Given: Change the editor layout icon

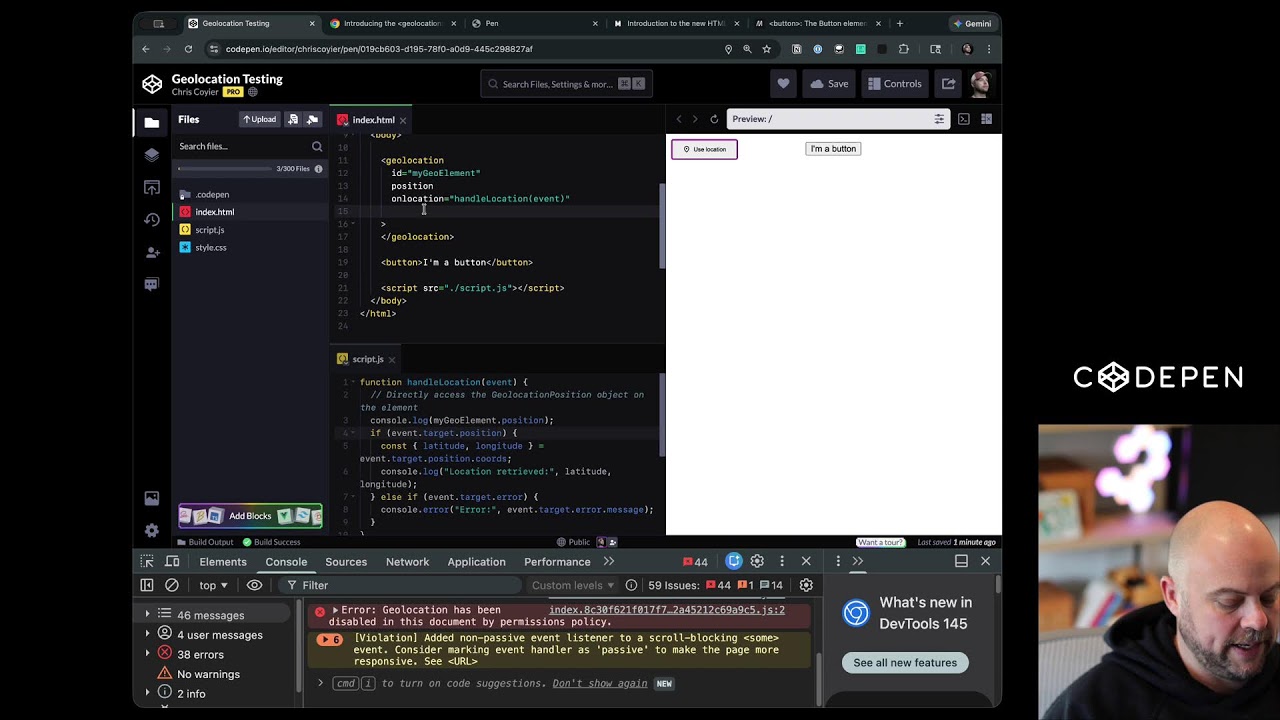Looking at the screenshot, I should [986, 119].
